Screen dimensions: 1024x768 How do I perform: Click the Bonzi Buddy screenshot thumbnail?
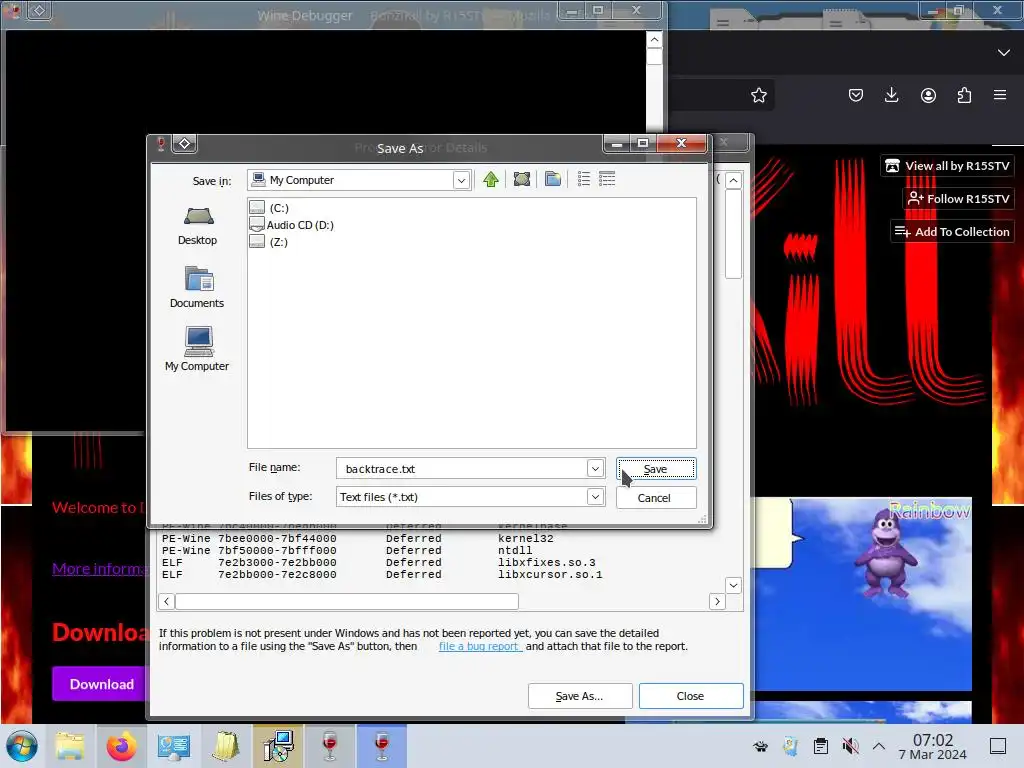[863, 594]
